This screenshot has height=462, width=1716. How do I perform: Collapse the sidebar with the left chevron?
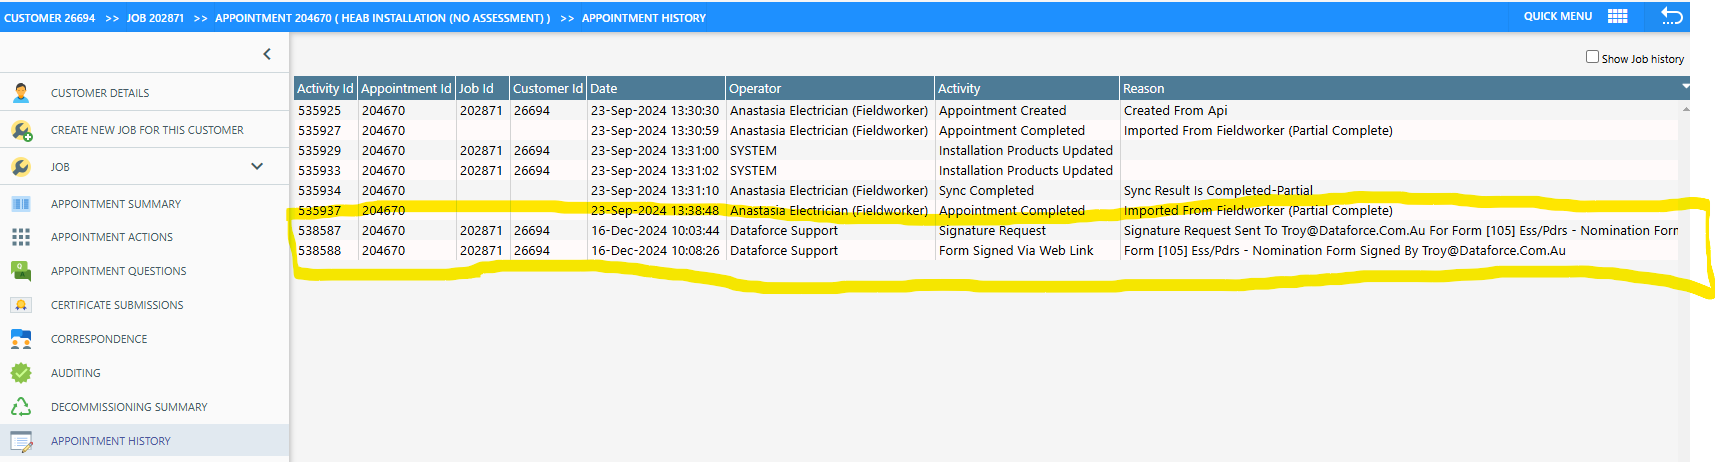(267, 54)
